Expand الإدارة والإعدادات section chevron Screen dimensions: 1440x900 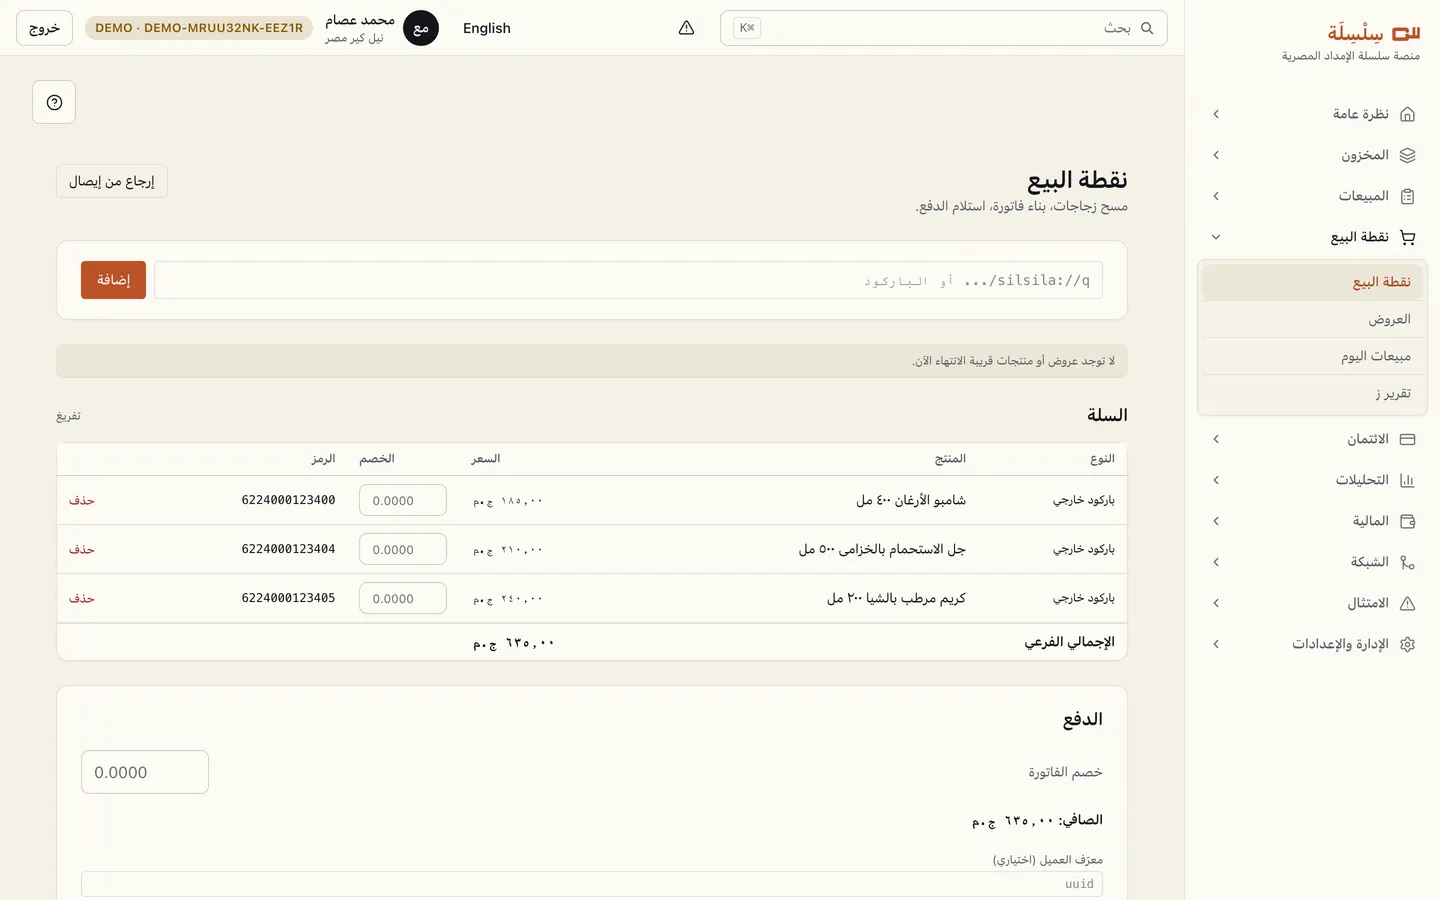pos(1216,644)
